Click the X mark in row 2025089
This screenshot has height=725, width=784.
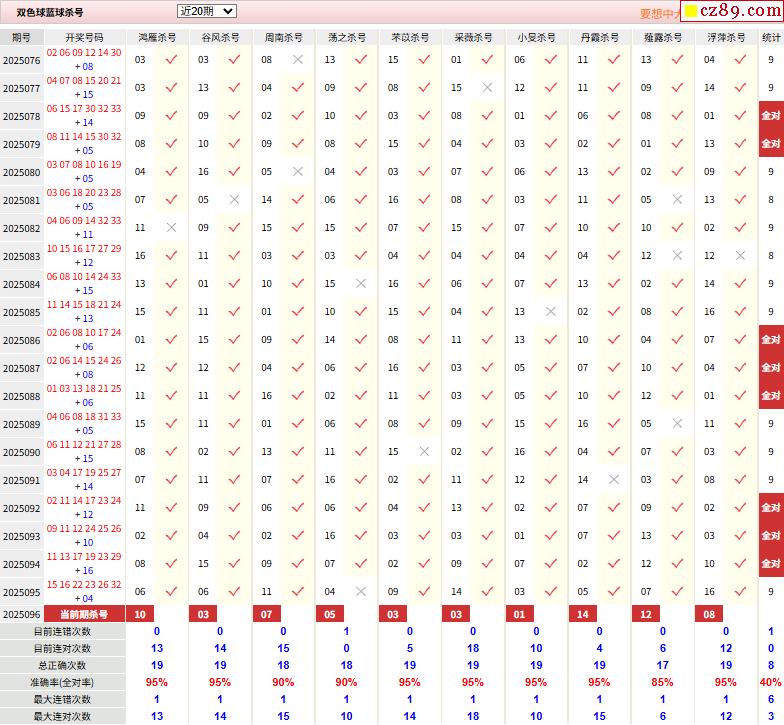click(x=678, y=424)
